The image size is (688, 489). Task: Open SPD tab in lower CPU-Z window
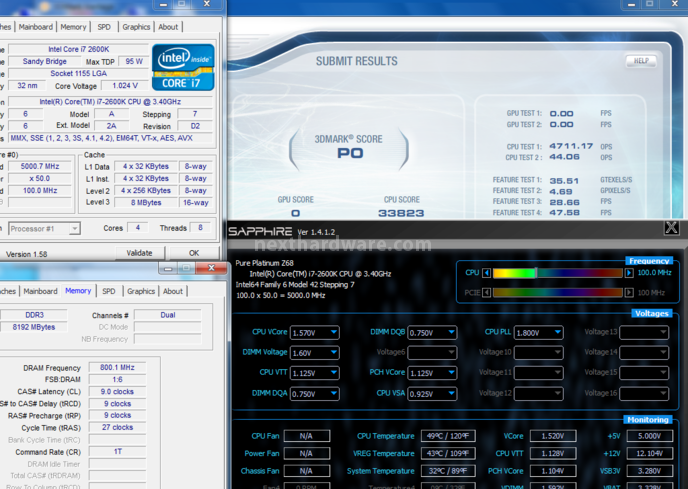[x=109, y=291]
